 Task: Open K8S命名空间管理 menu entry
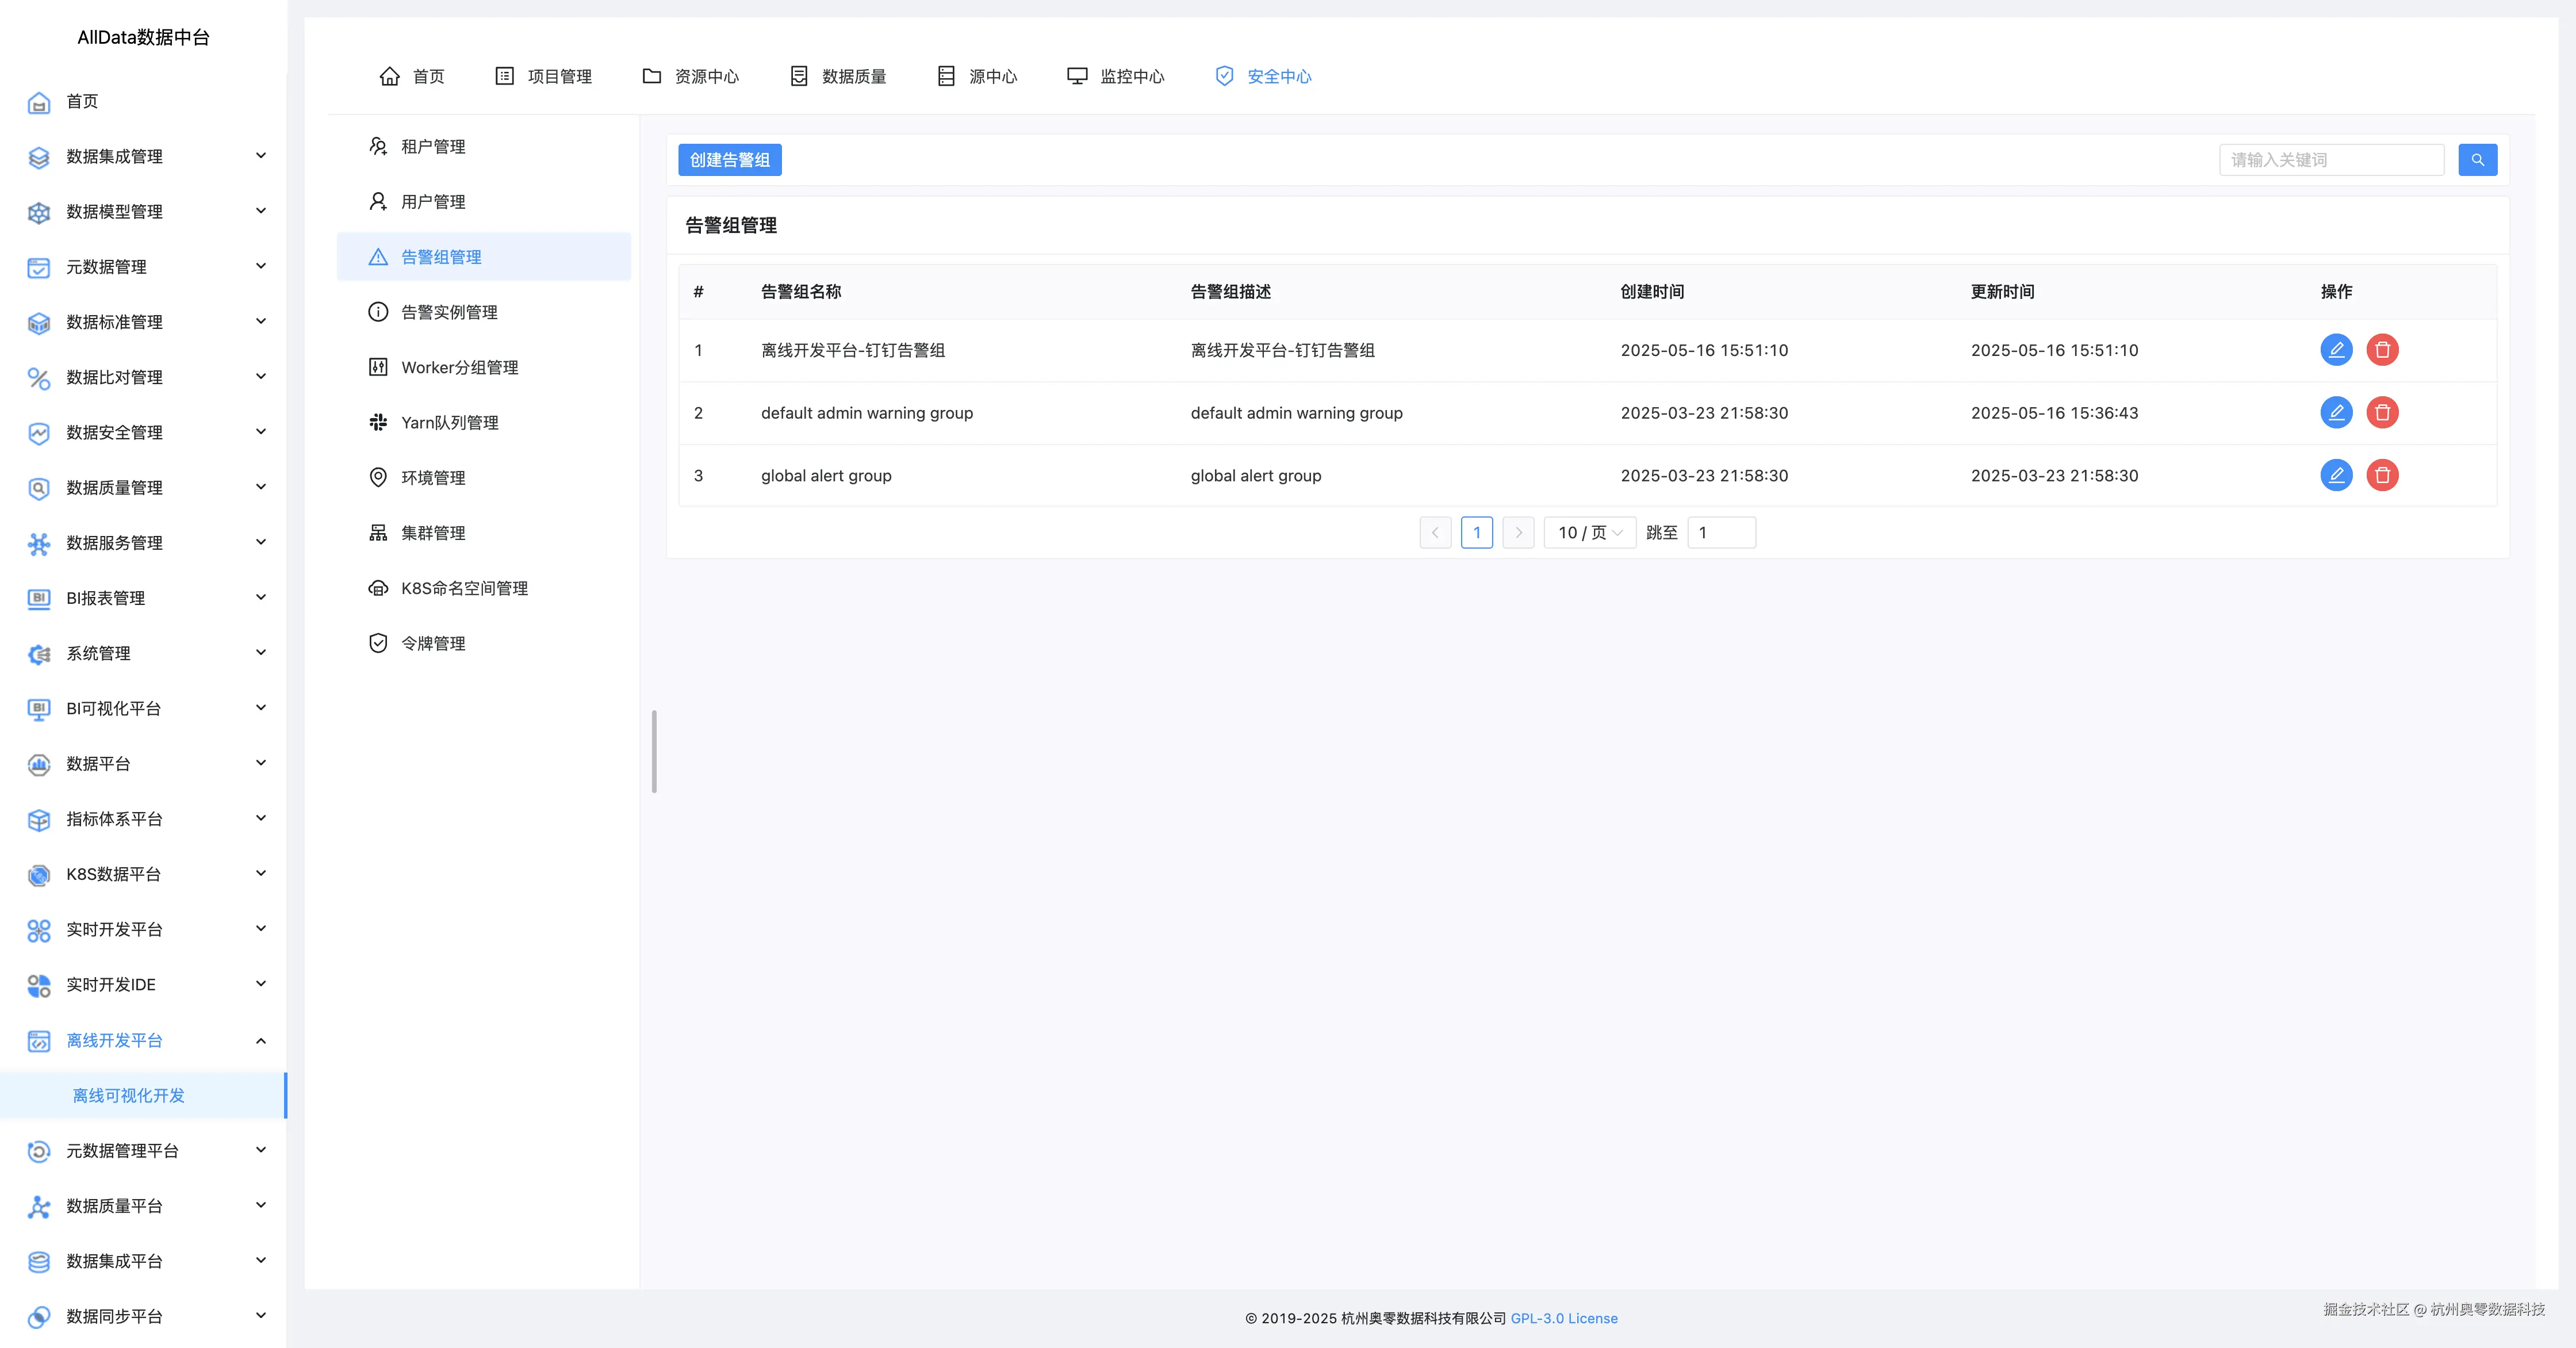click(464, 588)
